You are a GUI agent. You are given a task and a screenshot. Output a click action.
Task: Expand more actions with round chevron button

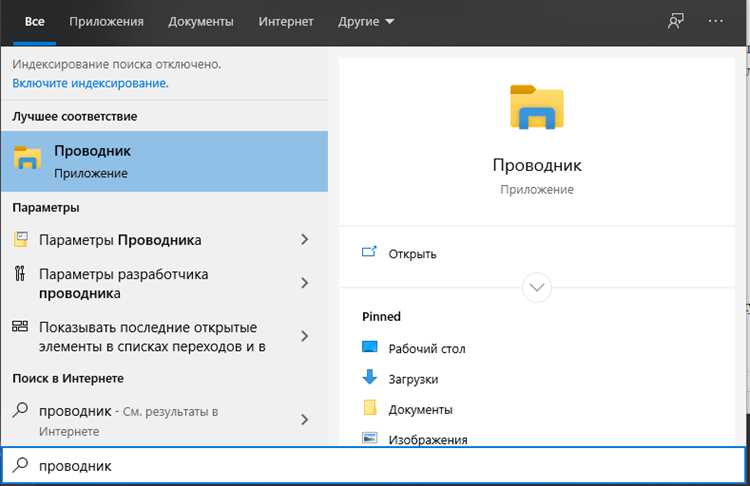point(537,287)
